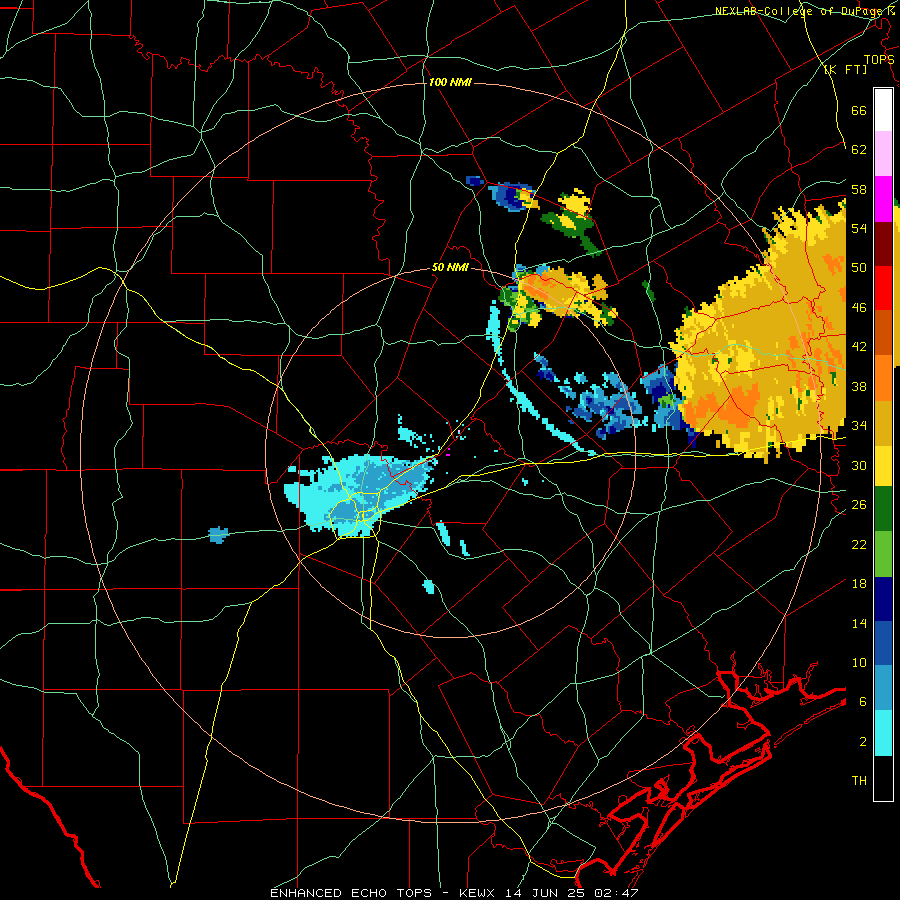The image size is (900, 900).
Task: Click the legend value 10
Action: pyautogui.click(x=859, y=662)
